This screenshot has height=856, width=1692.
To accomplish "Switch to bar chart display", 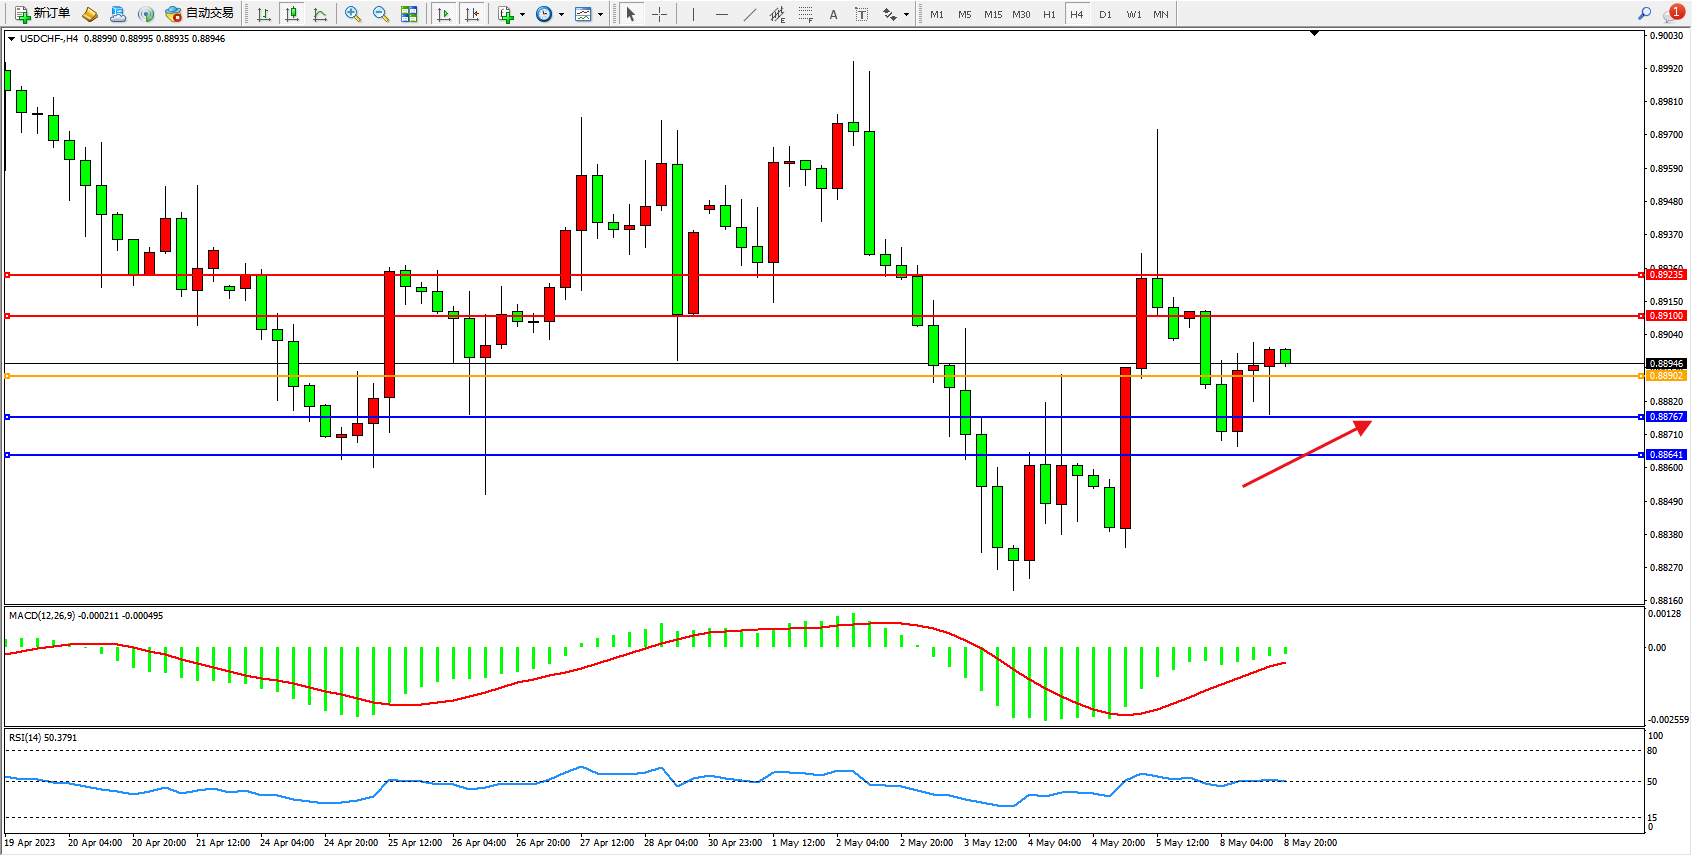I will 264,14.
